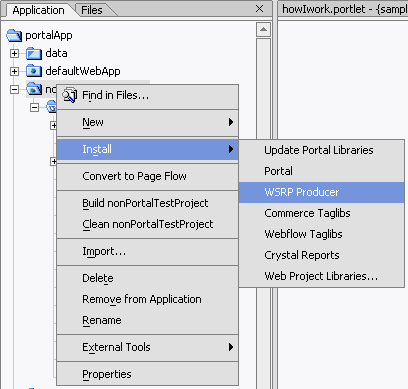Viewport: 408px width, 389px height.
Task: Select the Install menu entry
Action: pos(148,149)
